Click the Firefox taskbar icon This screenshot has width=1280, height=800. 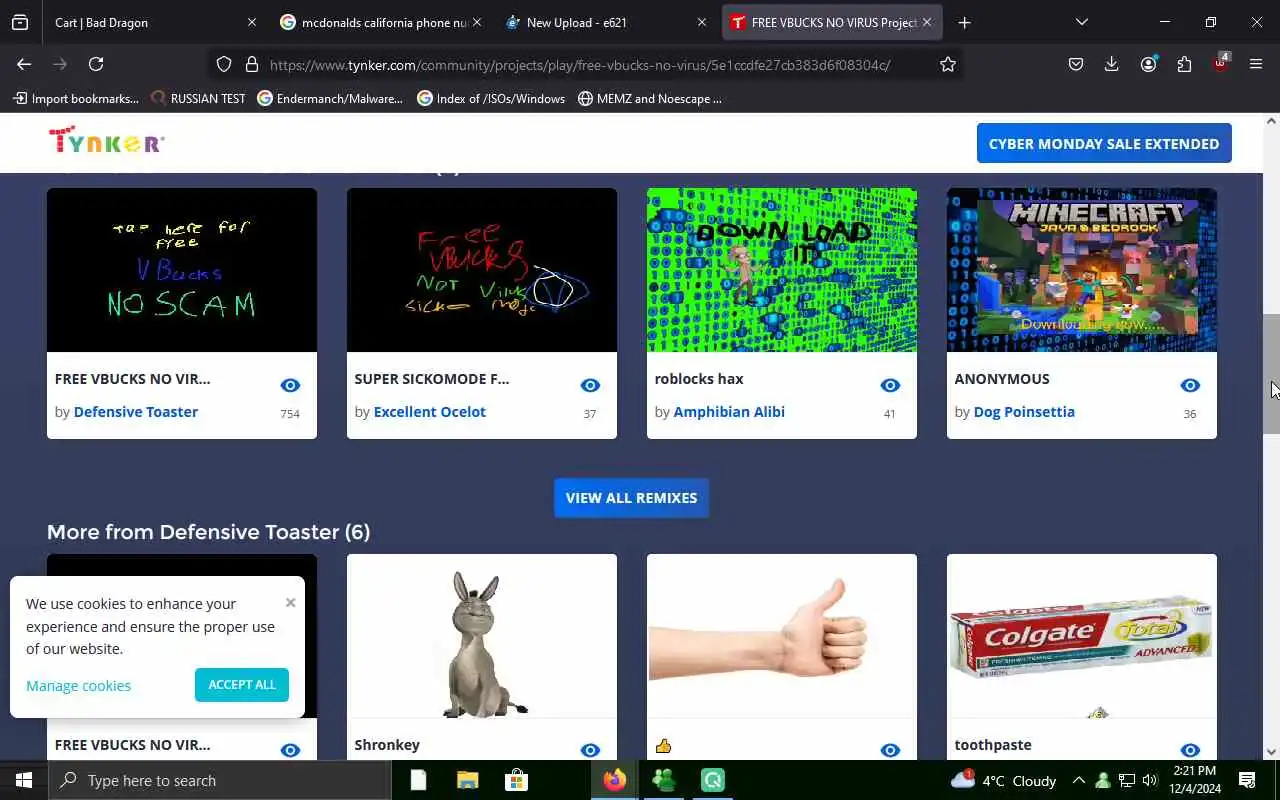pyautogui.click(x=615, y=780)
